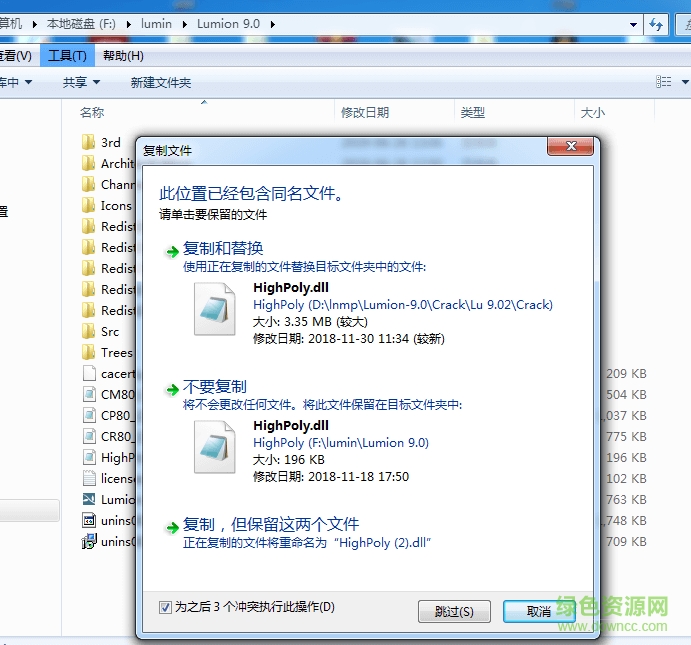Sort by 大小 column header
Screen dimensions: 691x645
coord(593,112)
